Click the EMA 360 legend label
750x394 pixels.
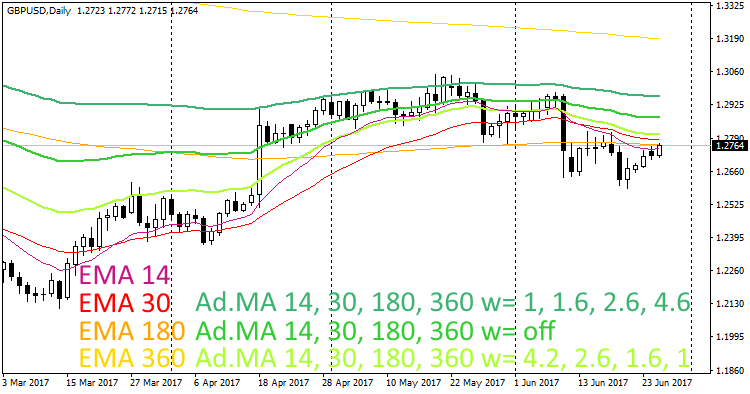pyautogui.click(x=132, y=358)
